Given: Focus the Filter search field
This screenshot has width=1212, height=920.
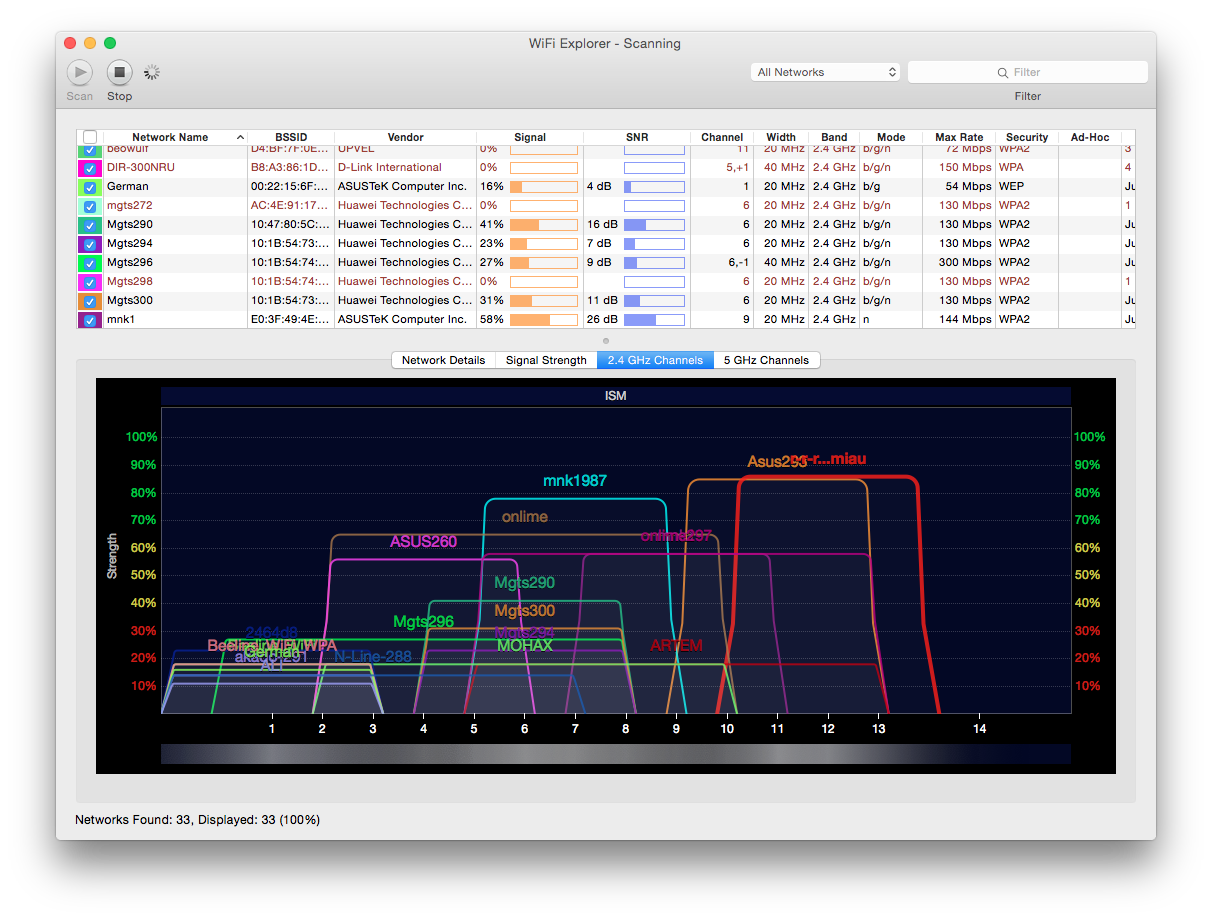Looking at the screenshot, I should (1028, 72).
